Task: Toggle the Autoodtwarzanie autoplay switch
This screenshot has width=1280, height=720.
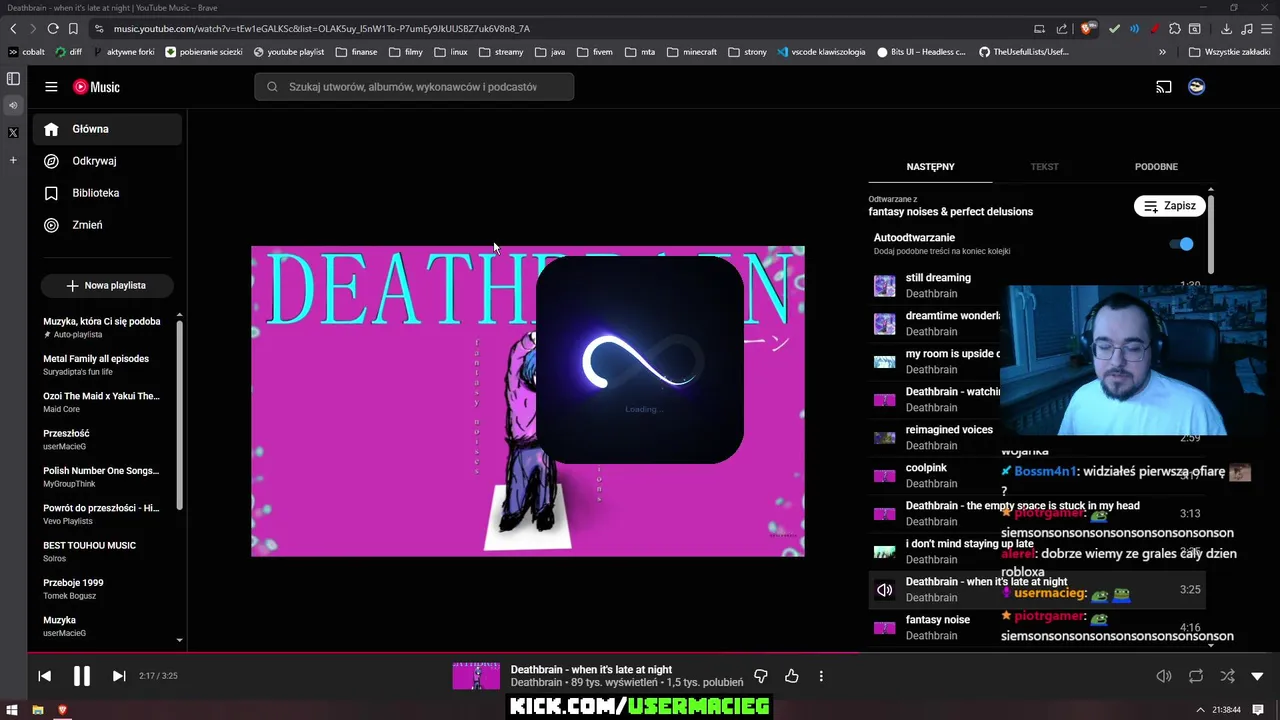Action: [x=1183, y=244]
